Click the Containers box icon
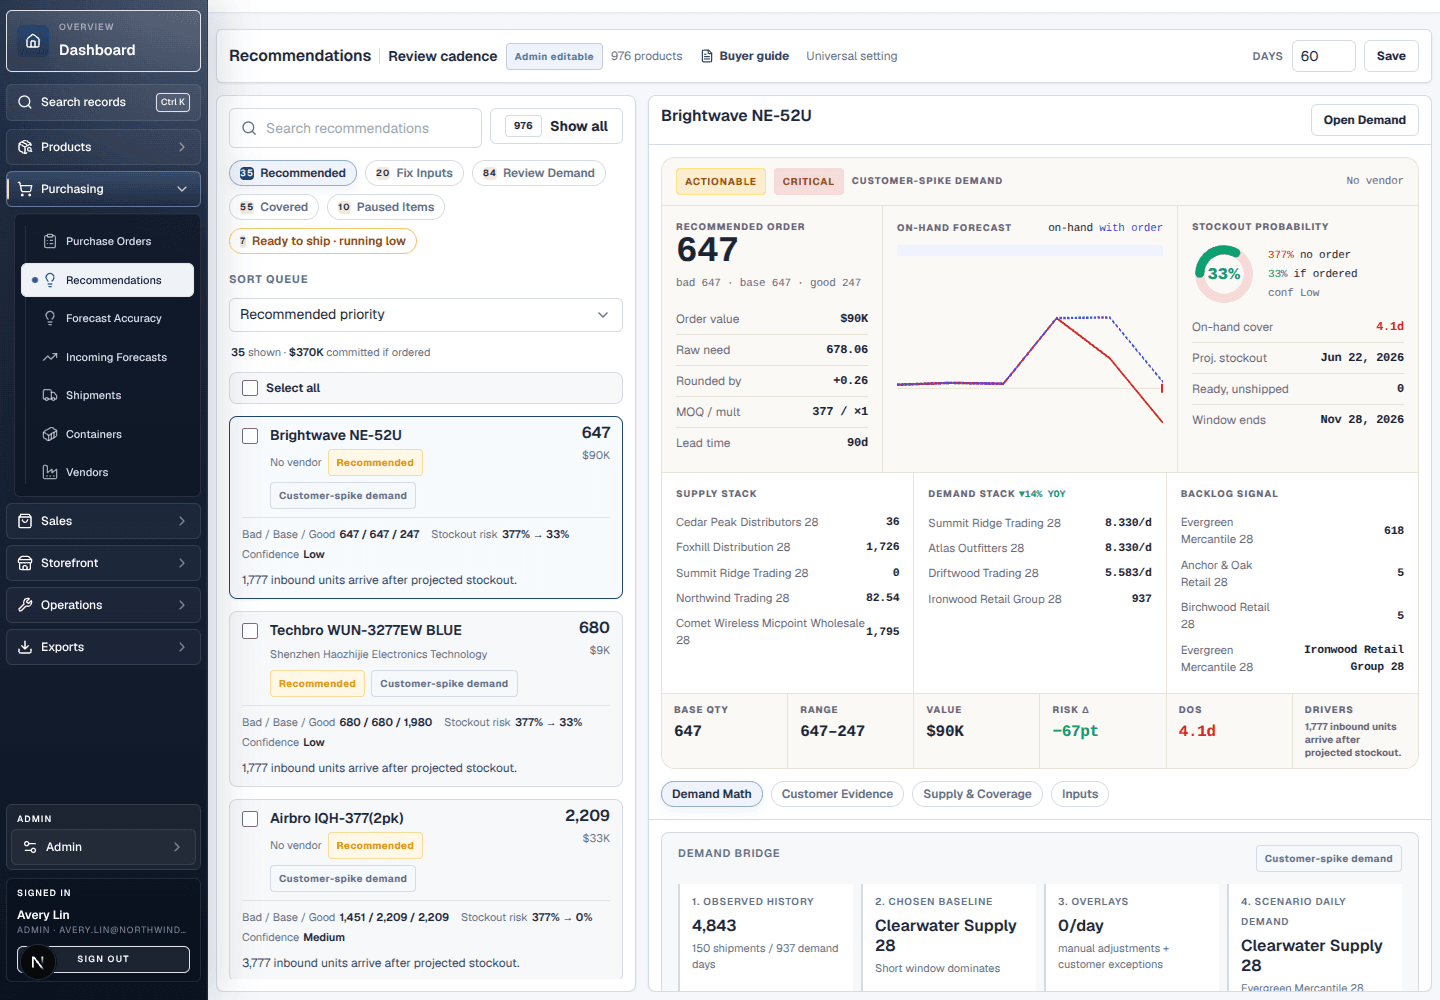This screenshot has width=1440, height=1000. (50, 434)
